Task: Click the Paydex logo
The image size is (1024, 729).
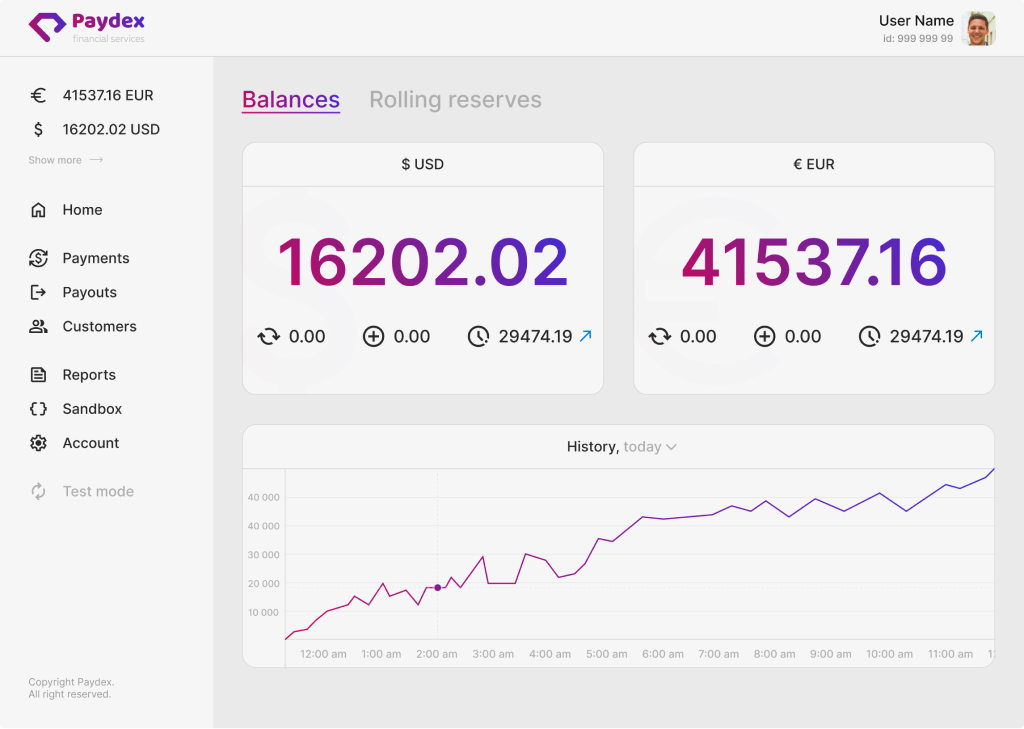Action: click(x=86, y=27)
